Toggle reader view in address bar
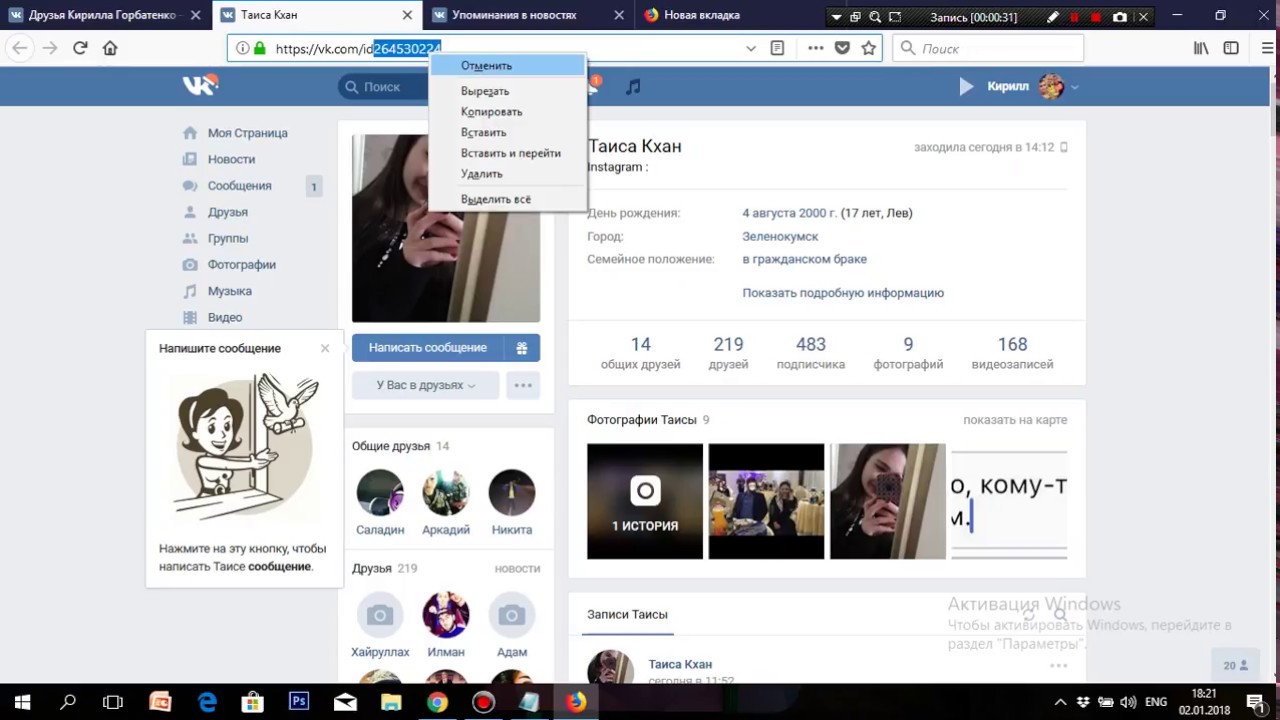This screenshot has width=1280, height=720. (x=777, y=48)
